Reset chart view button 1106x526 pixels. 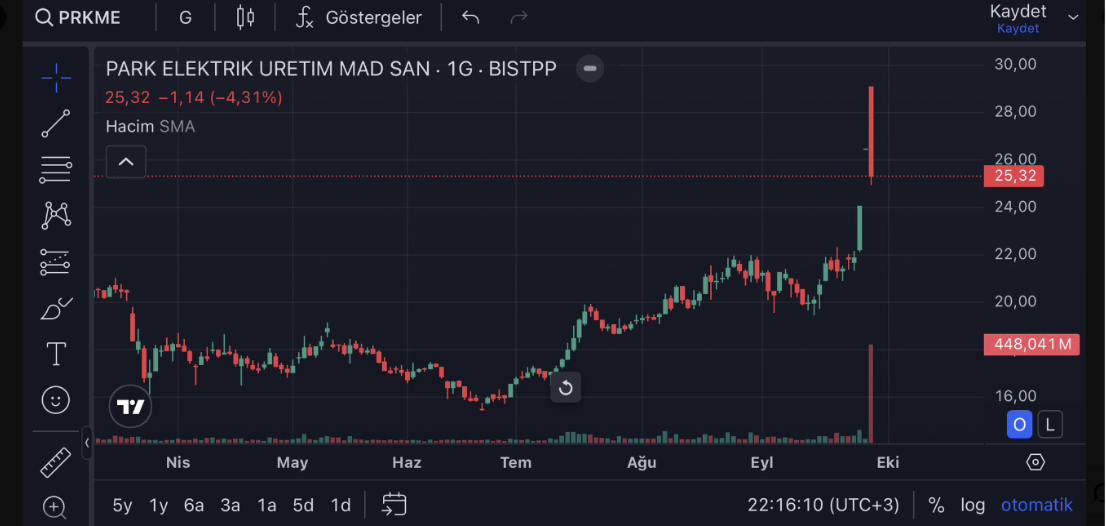[566, 388]
